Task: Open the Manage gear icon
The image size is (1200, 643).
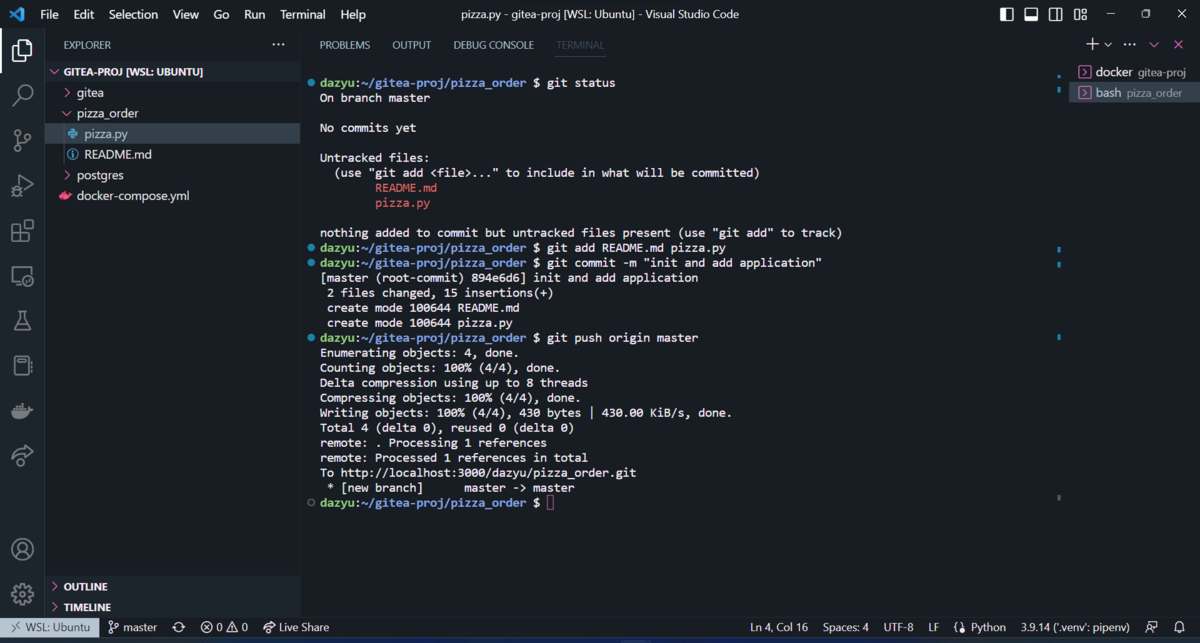Action: (22, 594)
